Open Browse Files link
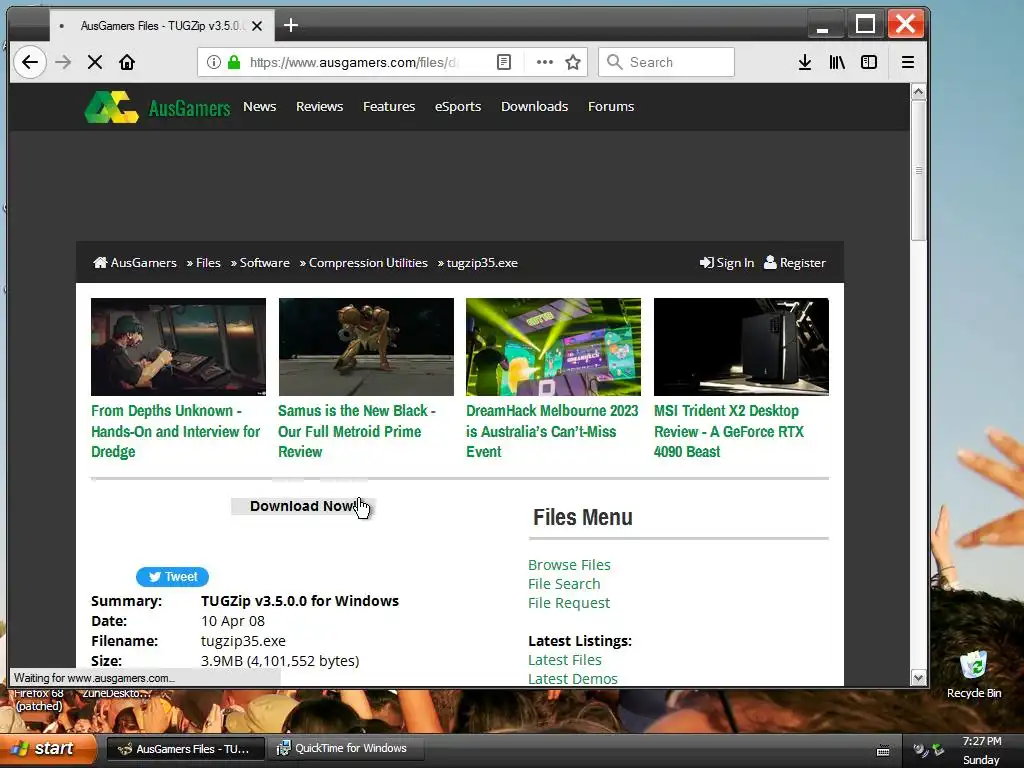Viewport: 1024px width, 768px height. coord(569,565)
